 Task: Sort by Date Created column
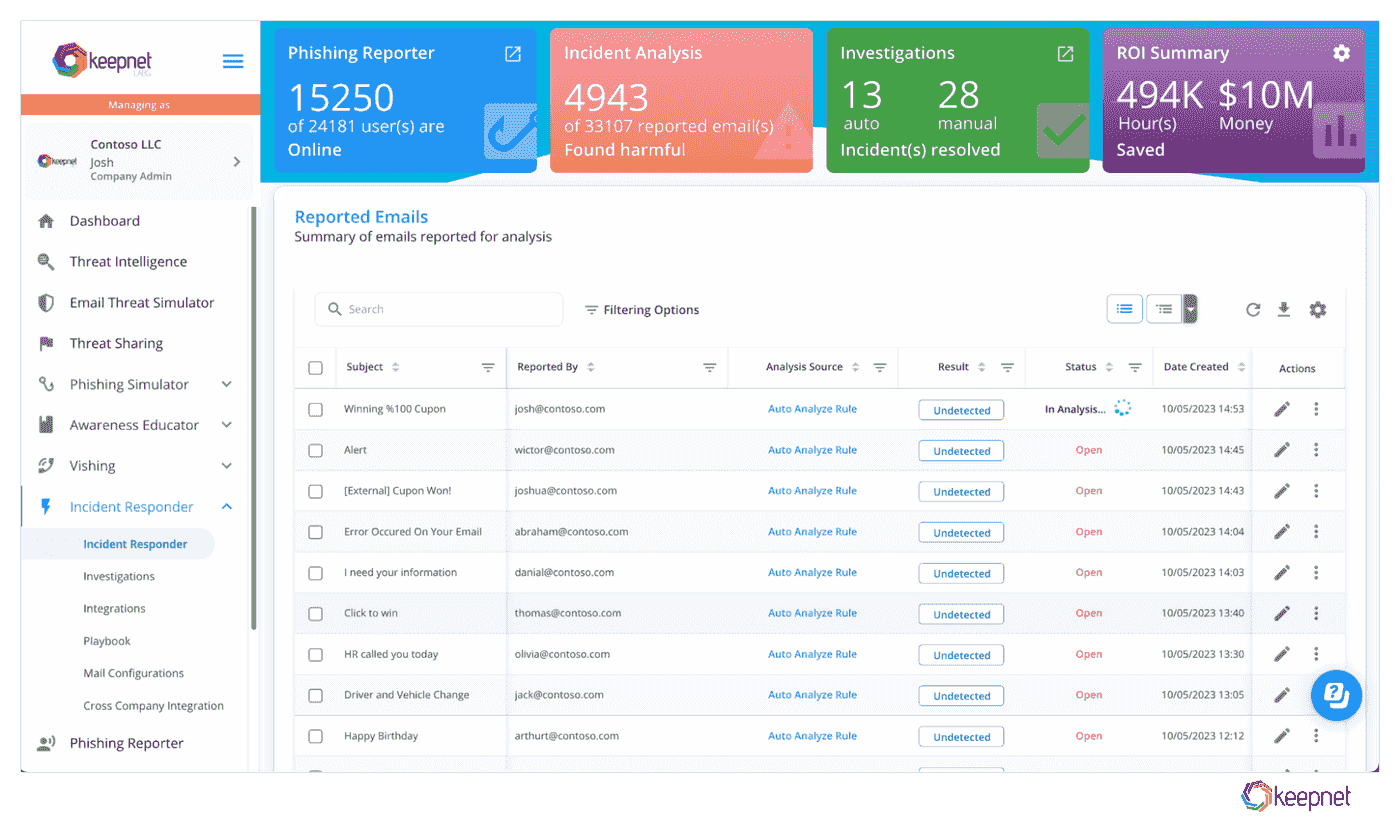(1242, 367)
